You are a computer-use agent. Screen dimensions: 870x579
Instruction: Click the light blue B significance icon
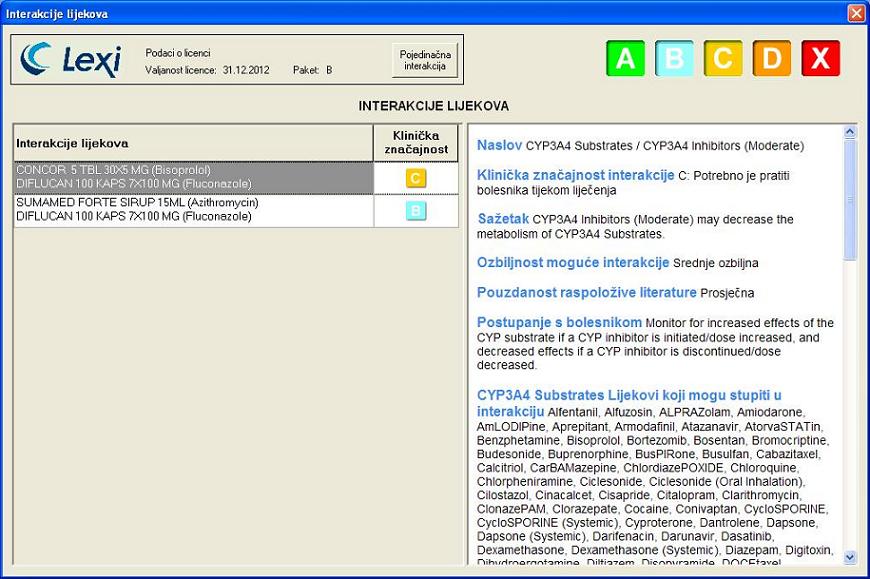(x=674, y=58)
